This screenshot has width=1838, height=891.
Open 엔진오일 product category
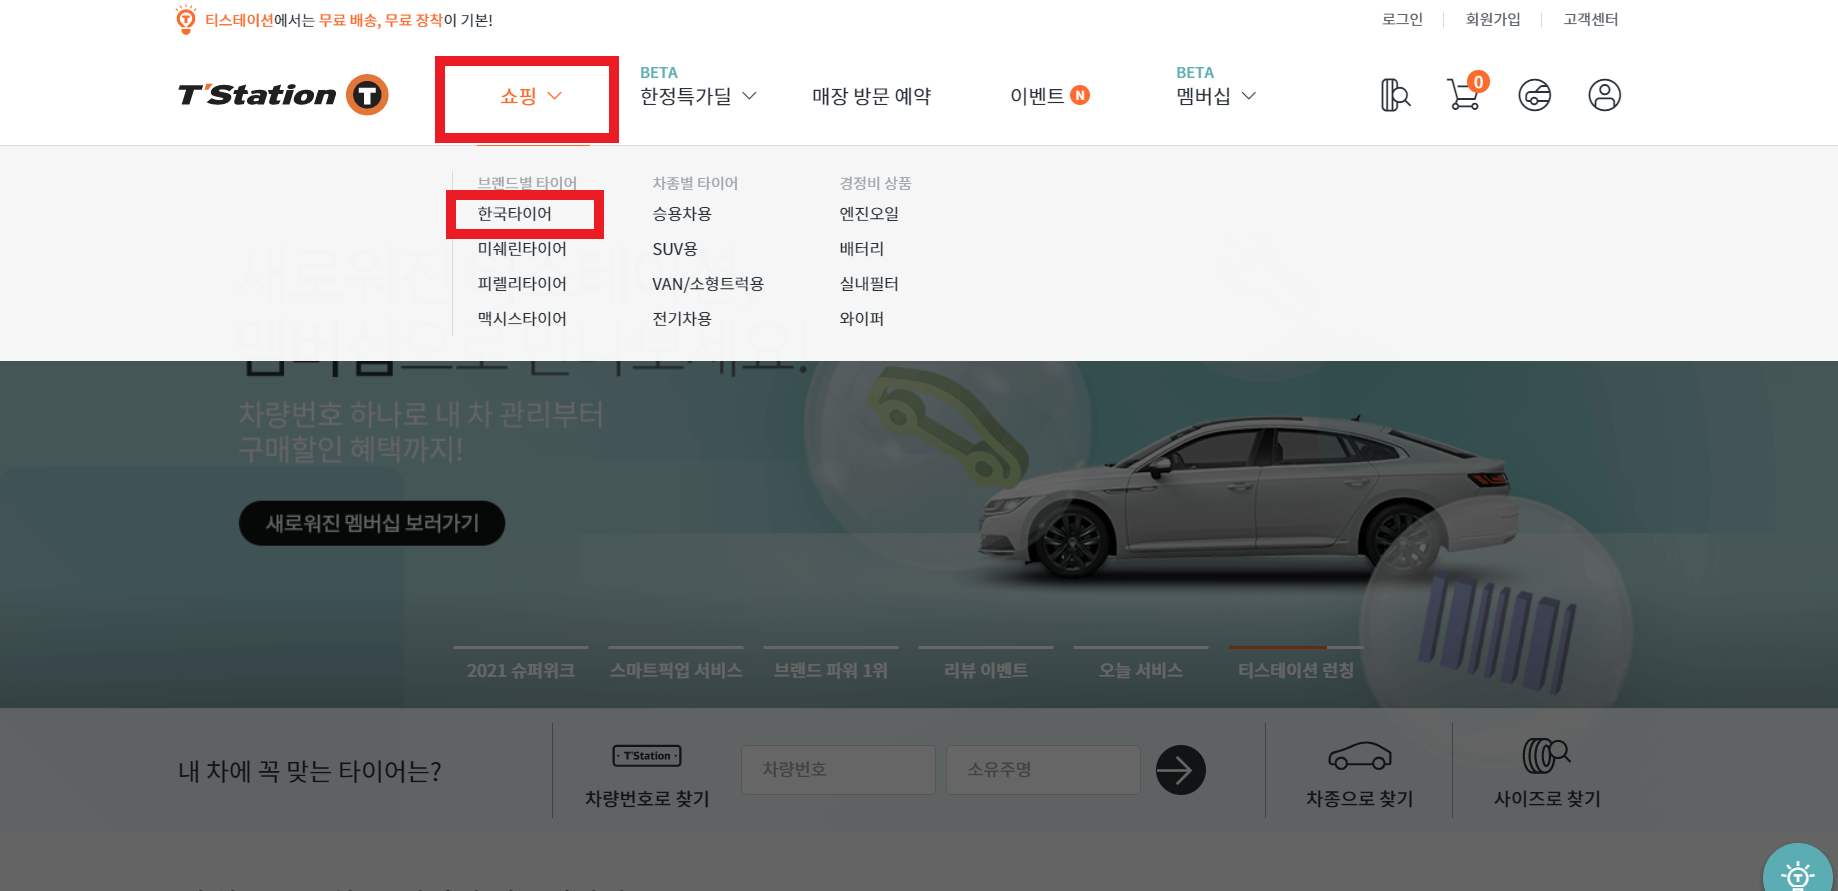(x=869, y=214)
